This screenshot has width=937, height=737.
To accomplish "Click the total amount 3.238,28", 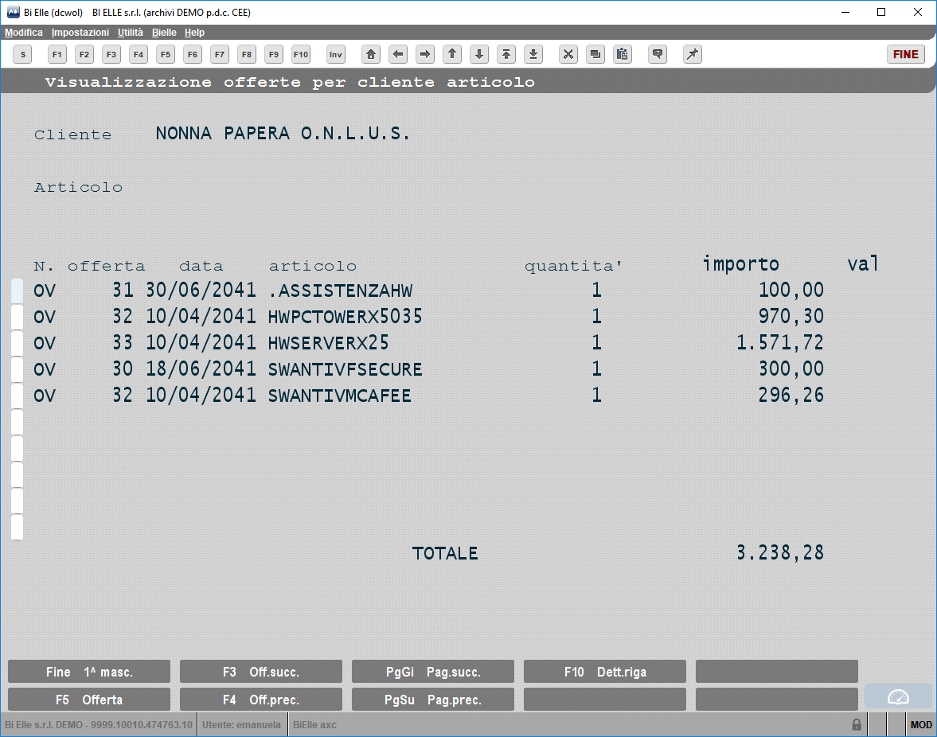I will [x=780, y=553].
